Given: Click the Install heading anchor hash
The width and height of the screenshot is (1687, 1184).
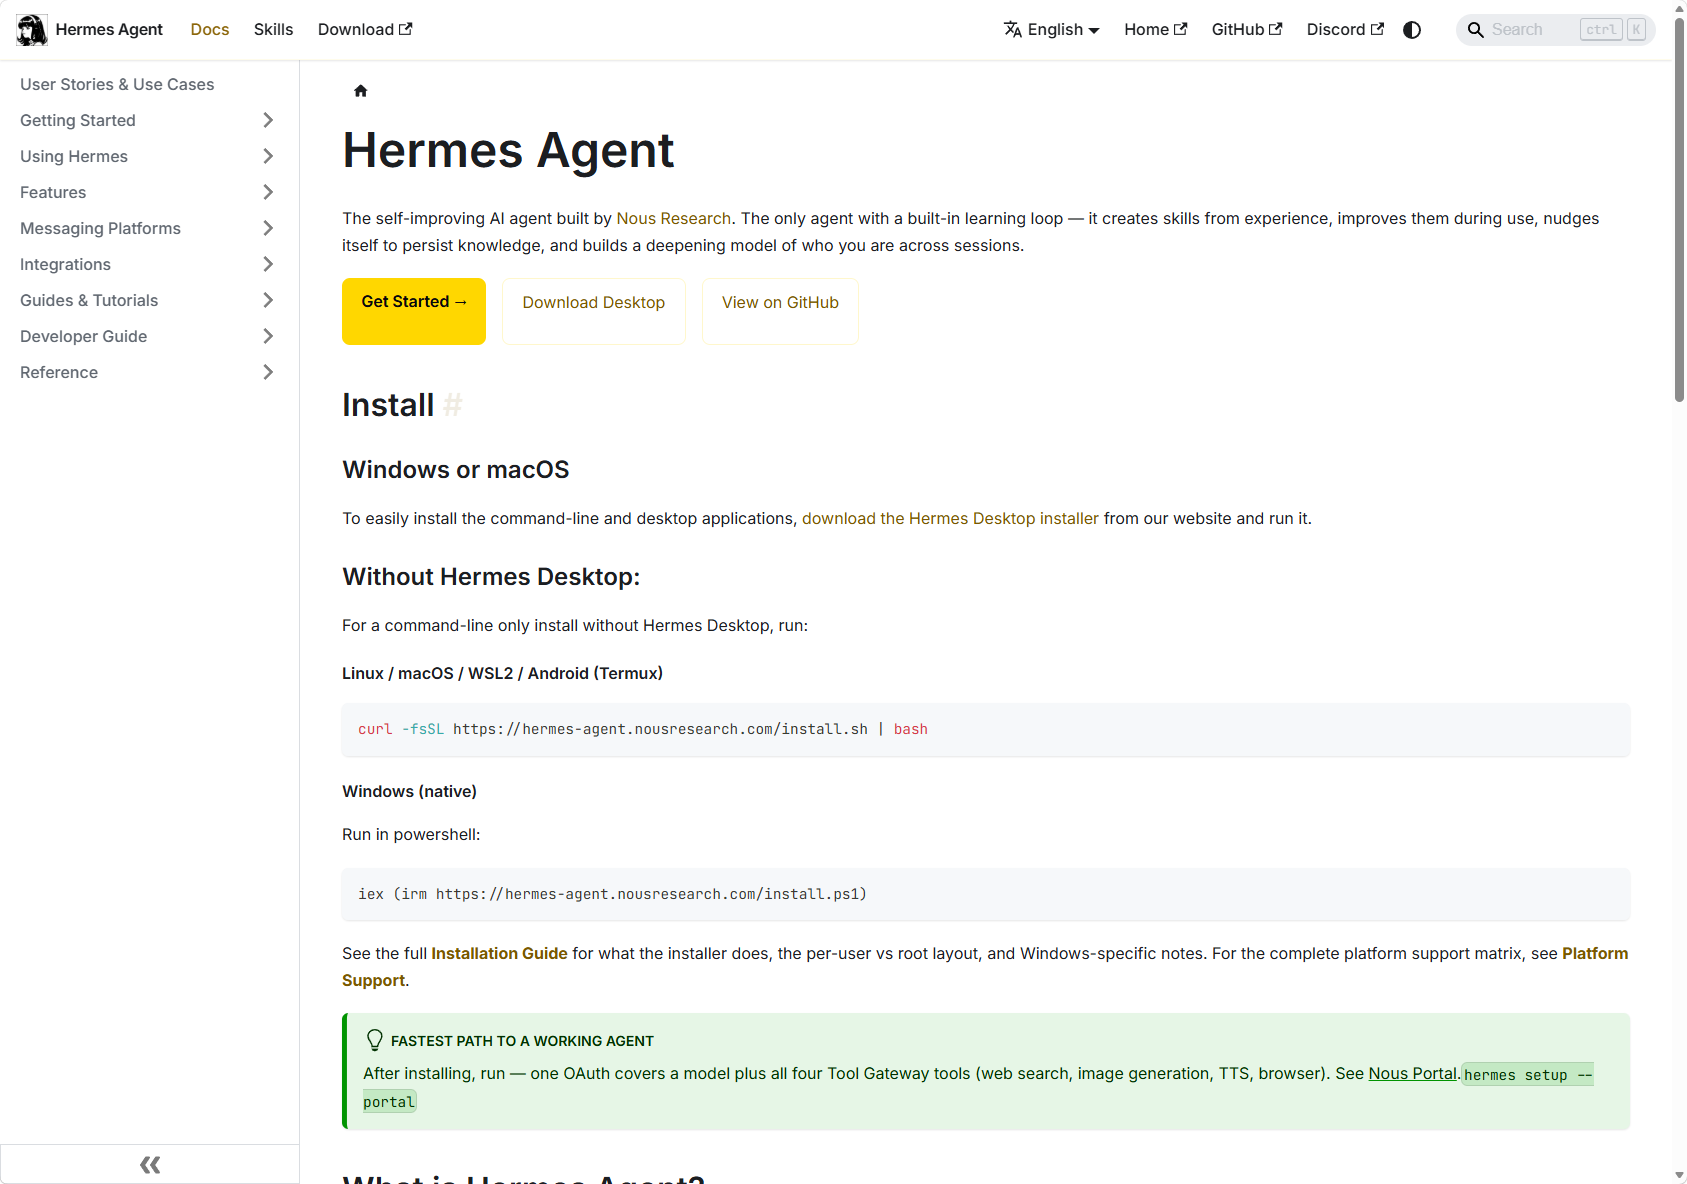Looking at the screenshot, I should tap(453, 405).
